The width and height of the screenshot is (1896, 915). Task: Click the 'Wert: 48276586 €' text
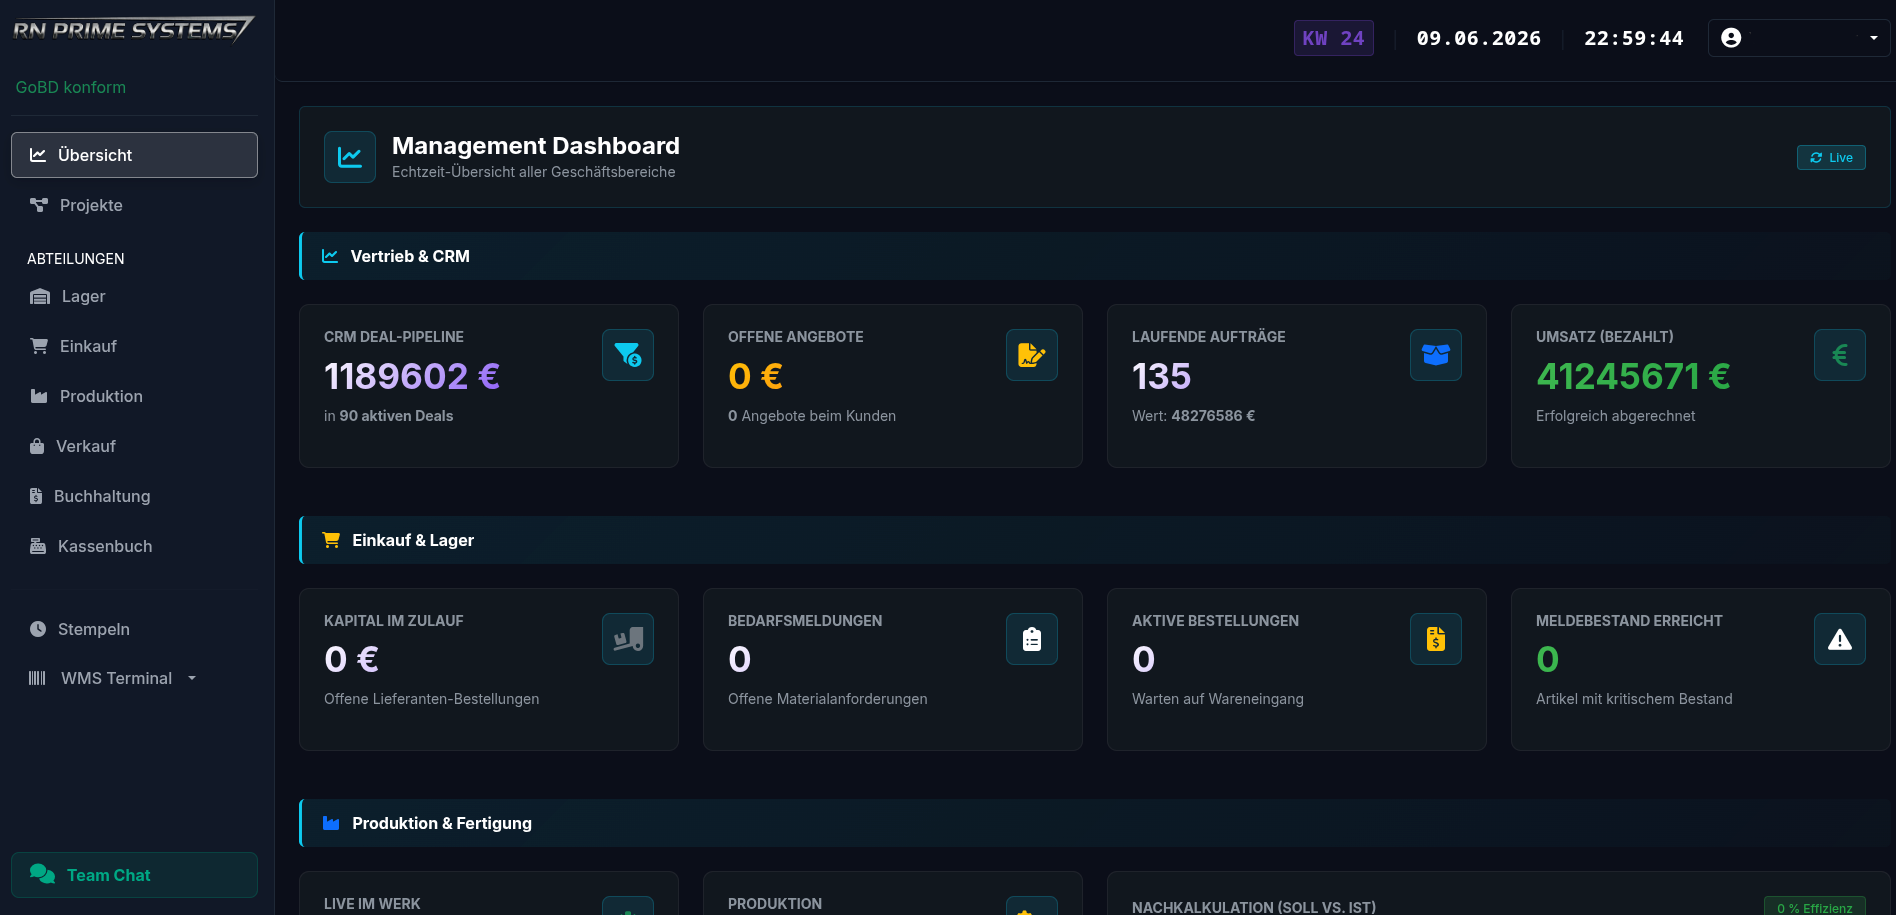(x=1193, y=416)
